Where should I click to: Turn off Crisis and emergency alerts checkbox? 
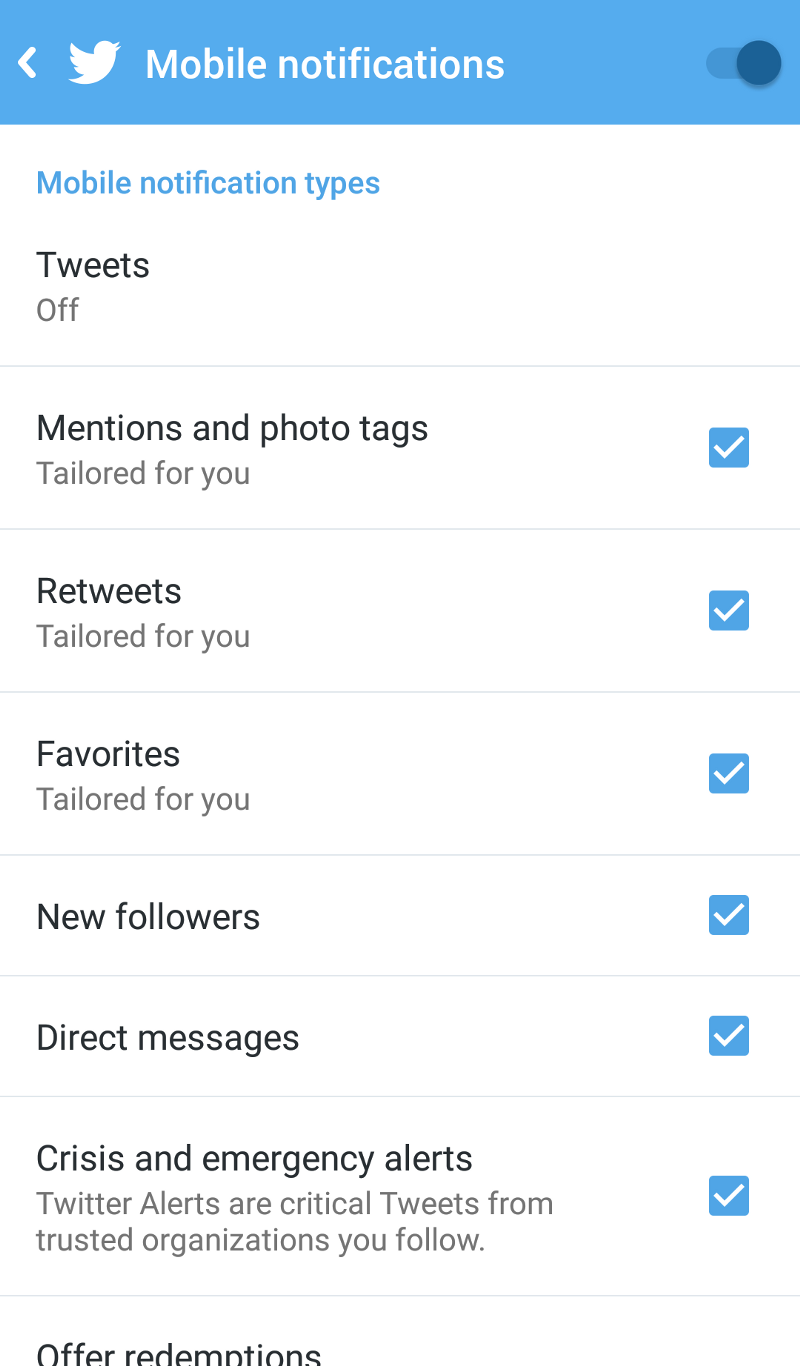pyautogui.click(x=729, y=1196)
